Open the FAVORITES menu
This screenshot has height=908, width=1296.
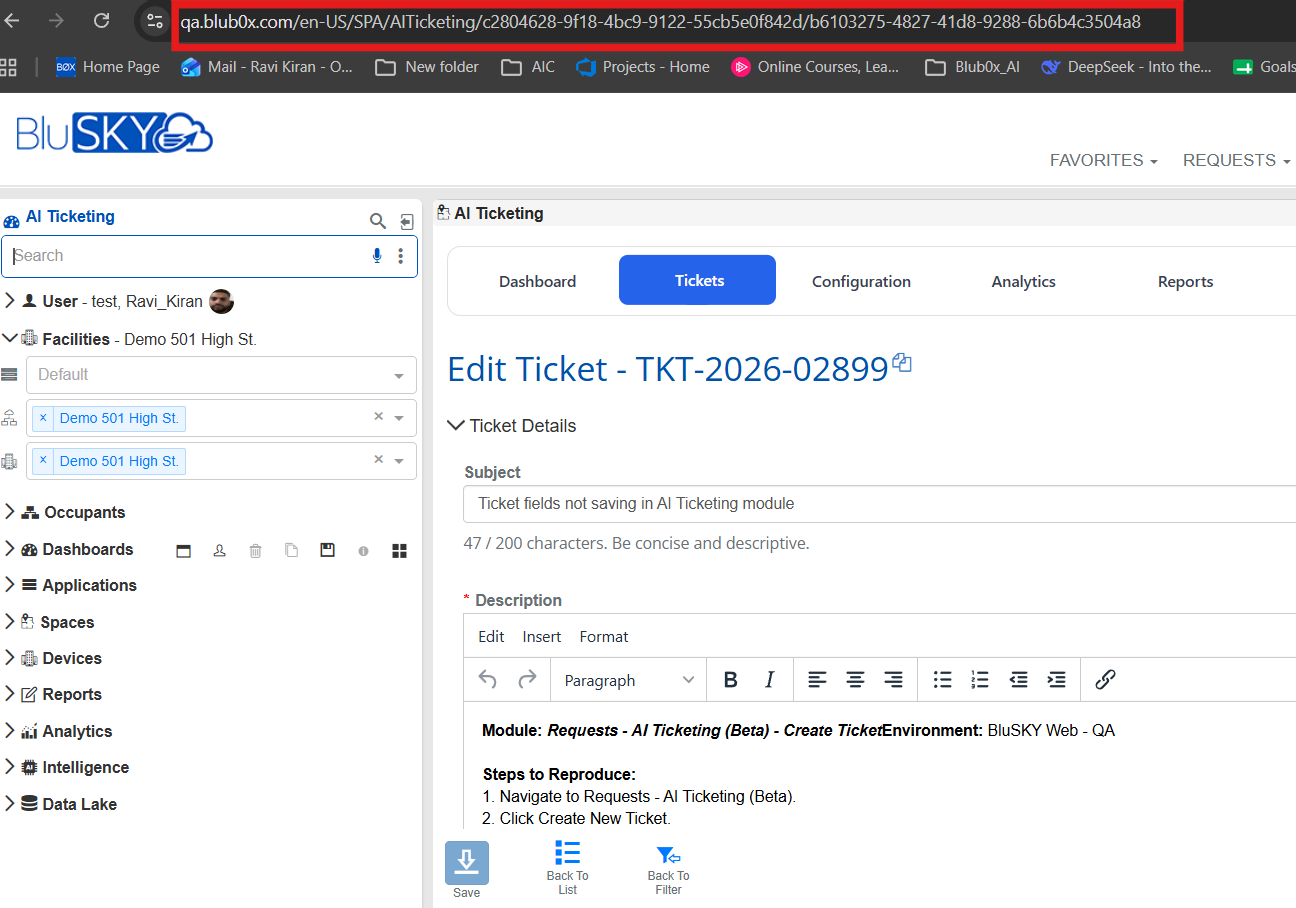[x=1104, y=160]
